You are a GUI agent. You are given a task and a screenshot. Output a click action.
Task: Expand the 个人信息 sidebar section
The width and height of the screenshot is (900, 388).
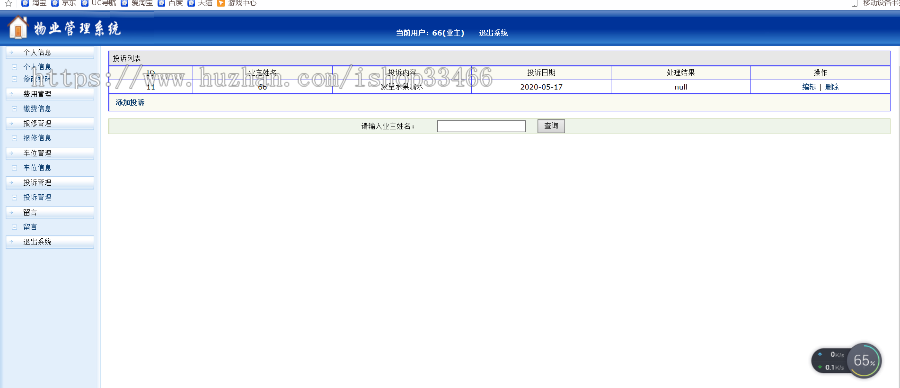click(x=49, y=52)
